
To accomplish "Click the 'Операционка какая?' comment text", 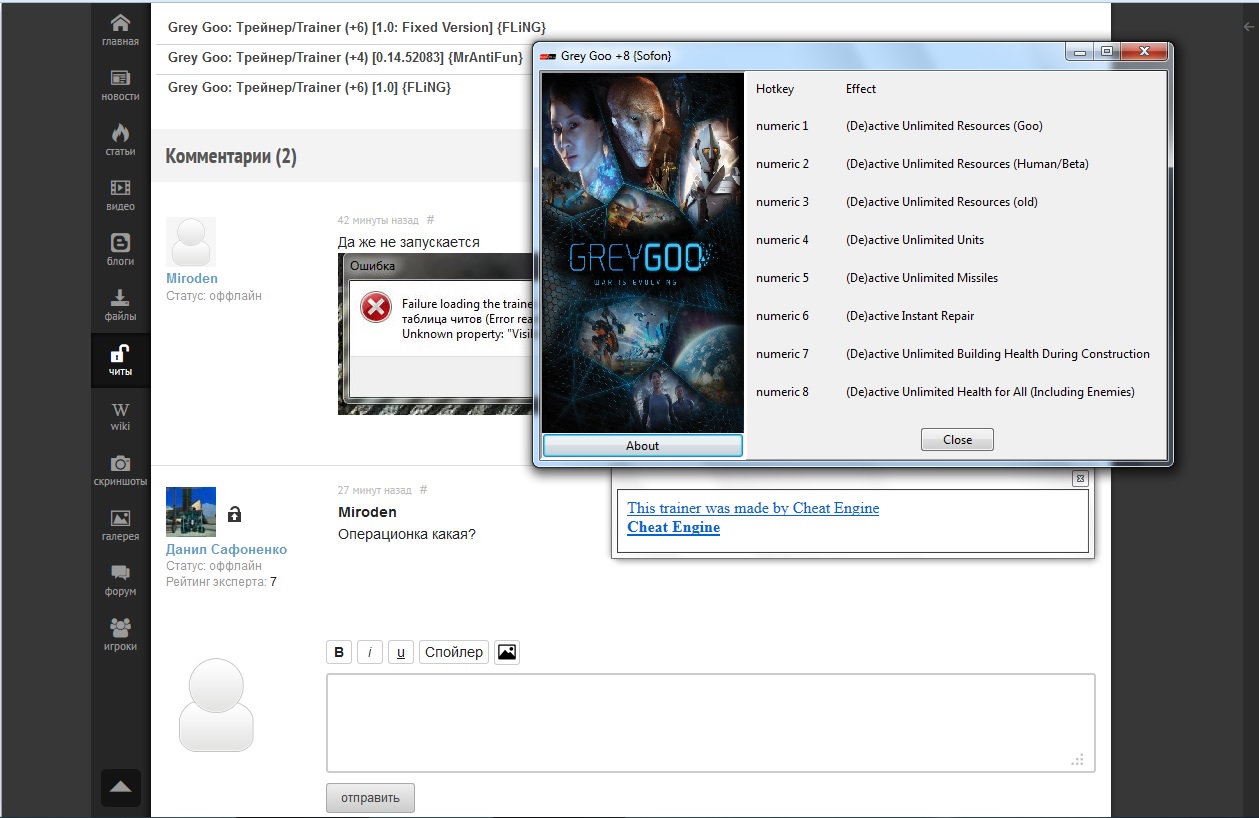I will tap(407, 534).
